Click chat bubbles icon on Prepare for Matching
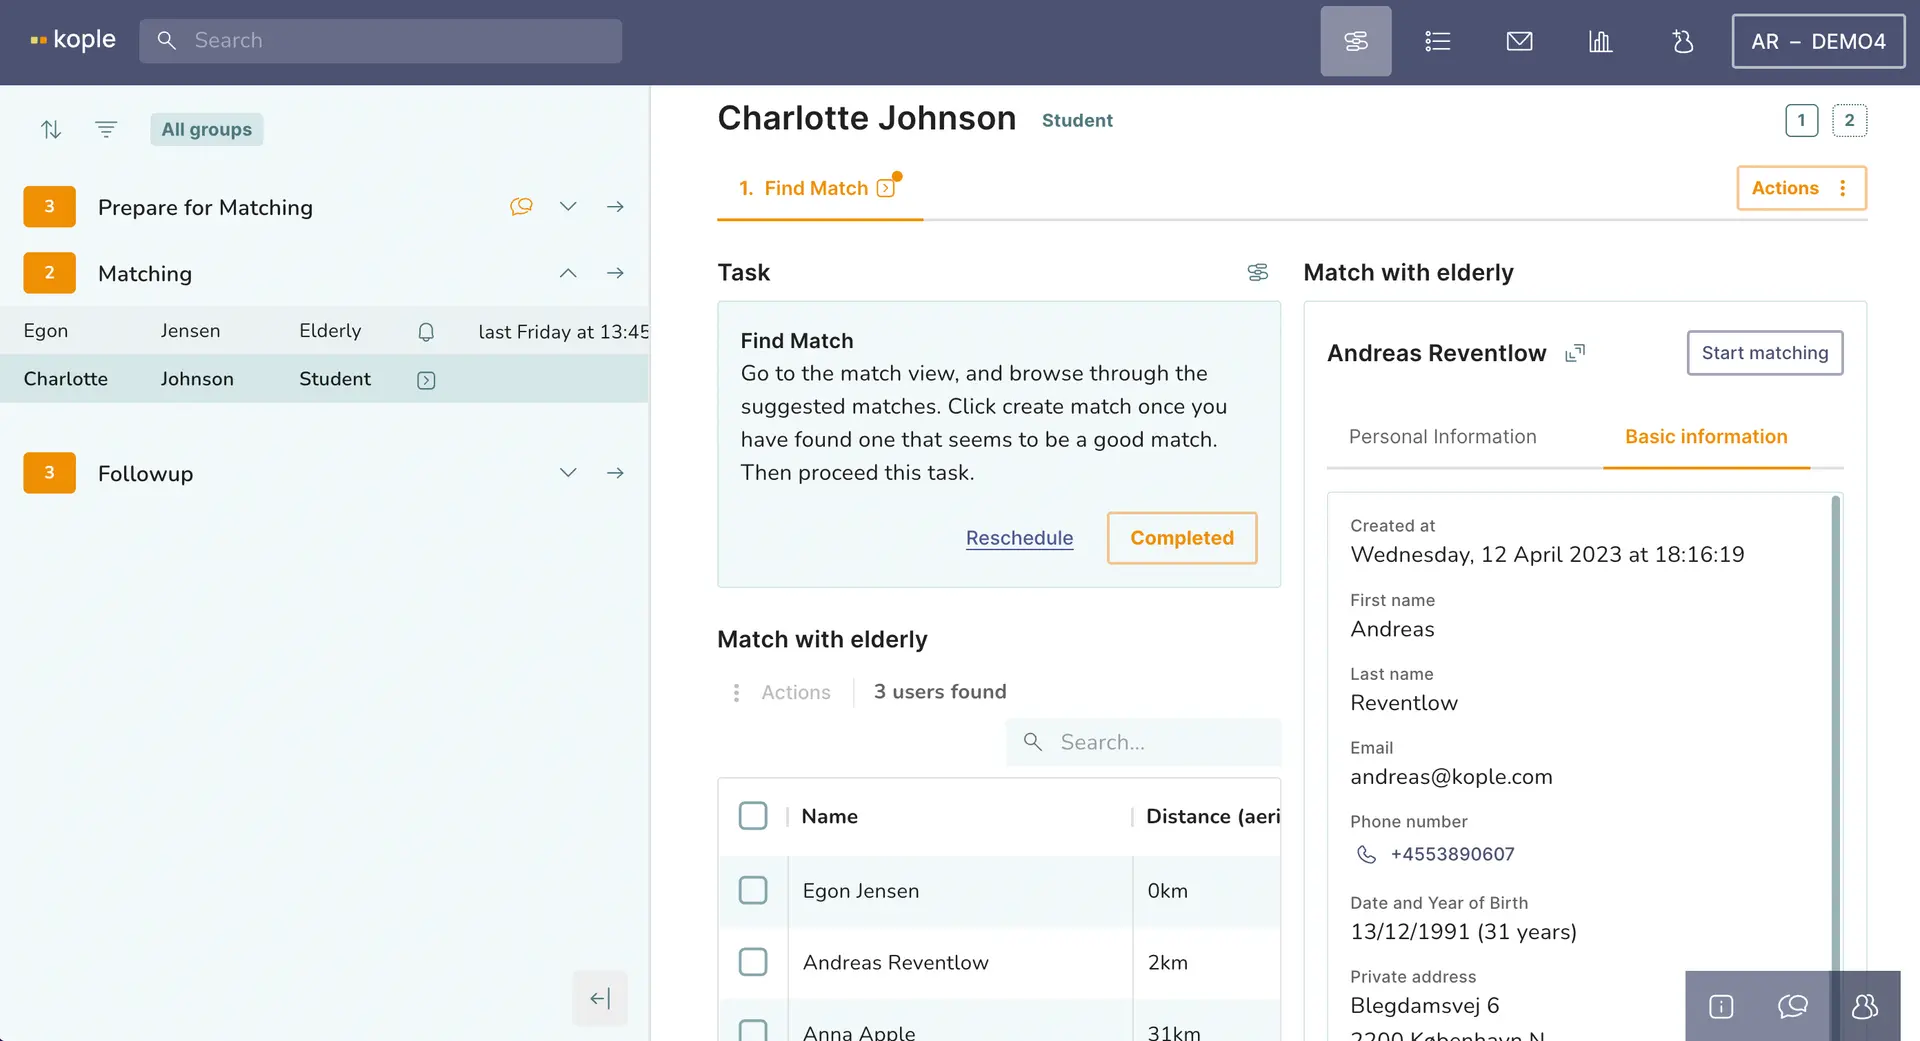 click(521, 206)
